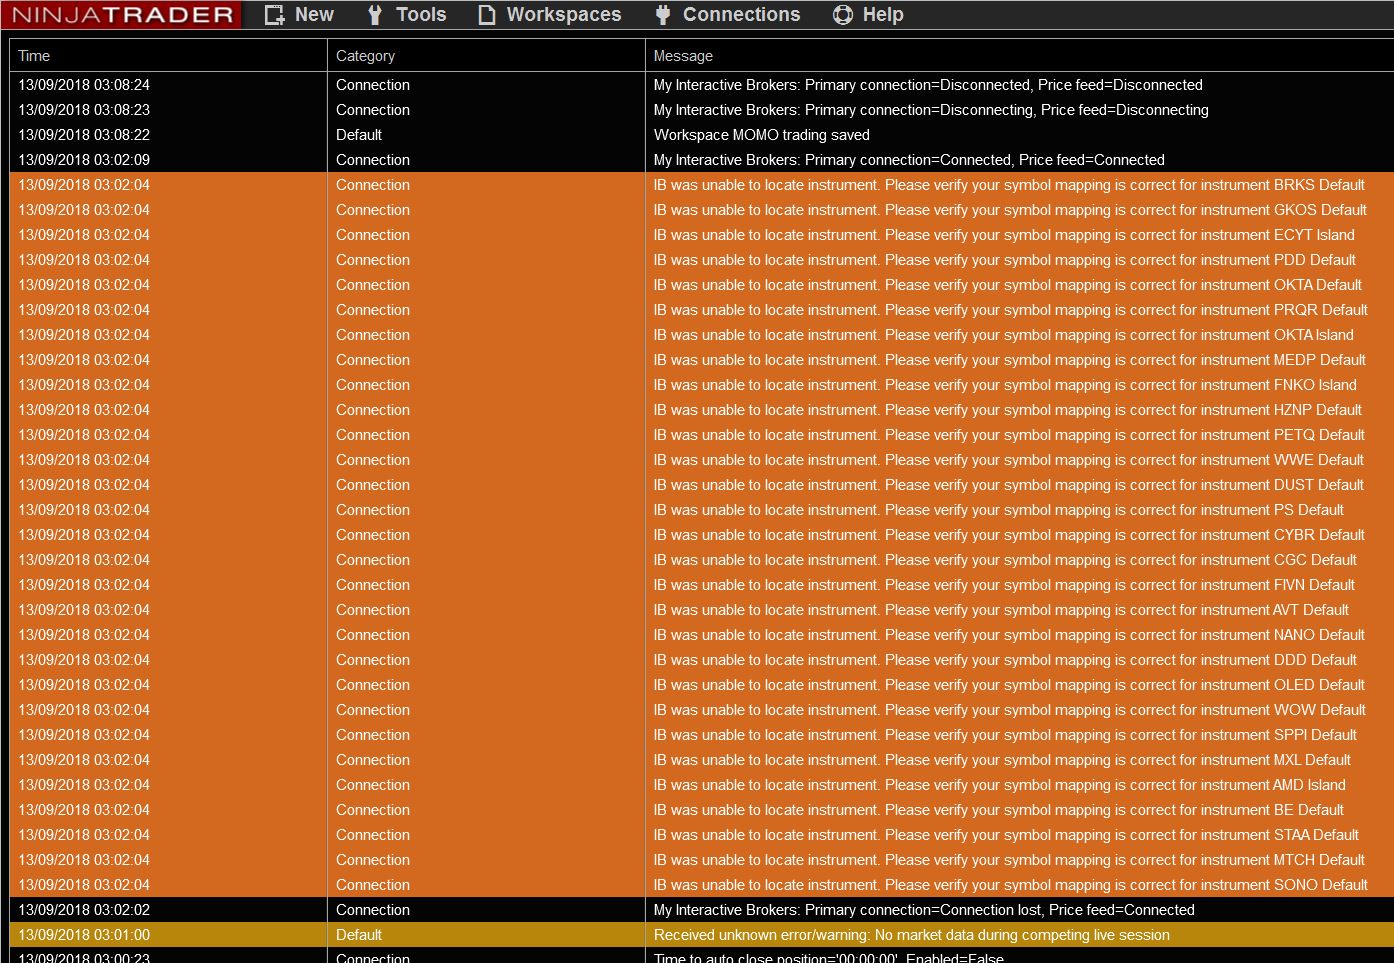Screen dimensions: 1394x963
Task: Click the Connection category cell in the 03:02:02 row
Action: point(373,910)
